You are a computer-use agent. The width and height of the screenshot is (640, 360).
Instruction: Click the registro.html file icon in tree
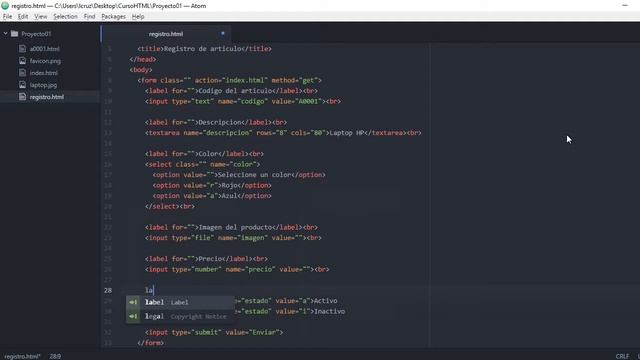click(22, 97)
